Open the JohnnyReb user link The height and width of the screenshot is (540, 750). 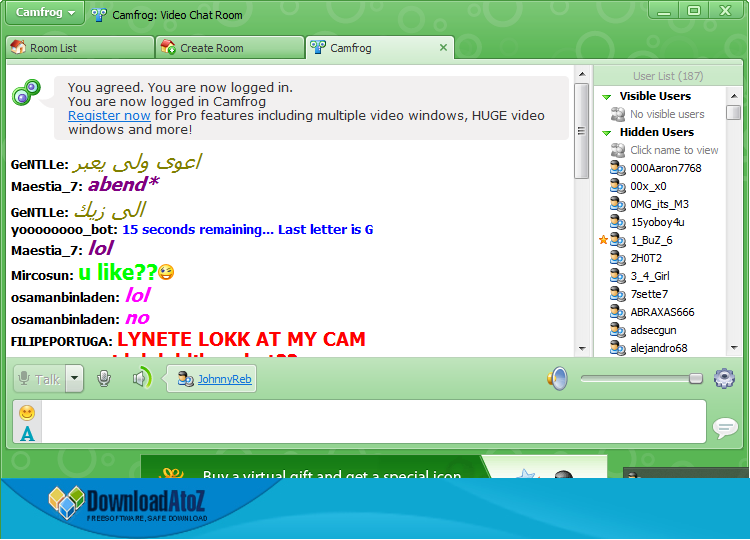click(224, 379)
